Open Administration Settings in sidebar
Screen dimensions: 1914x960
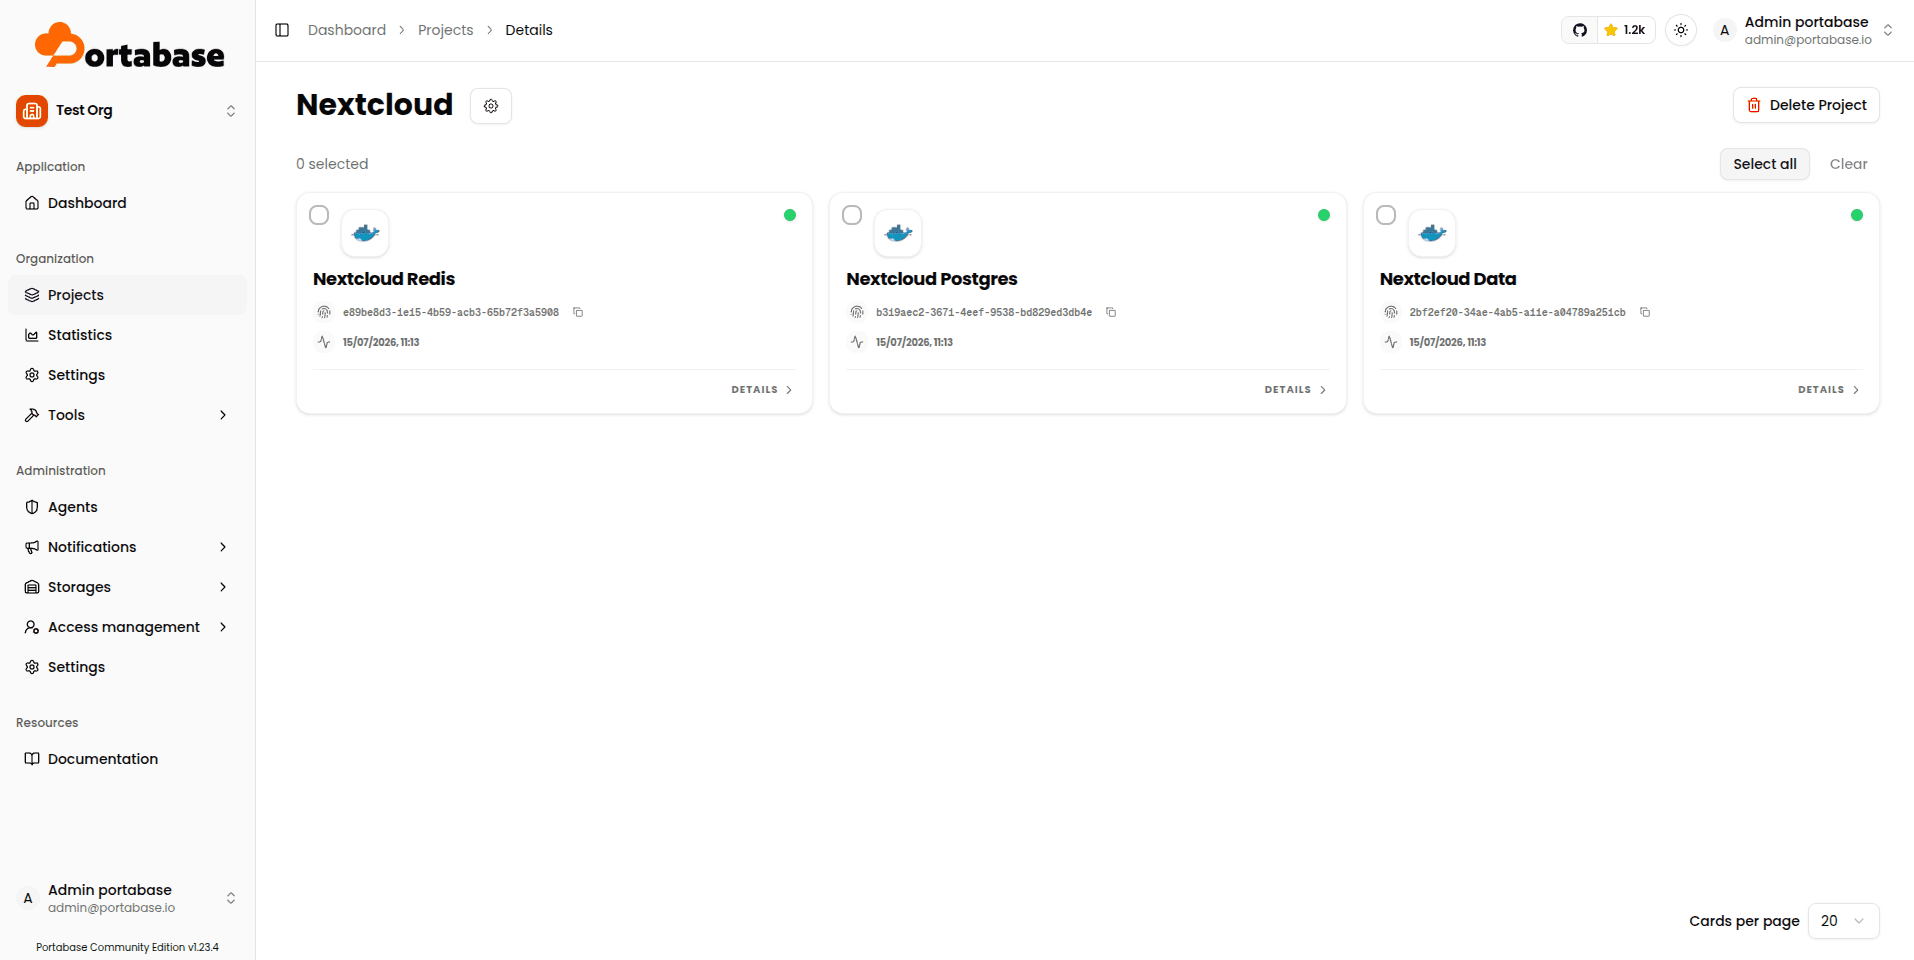(127, 667)
